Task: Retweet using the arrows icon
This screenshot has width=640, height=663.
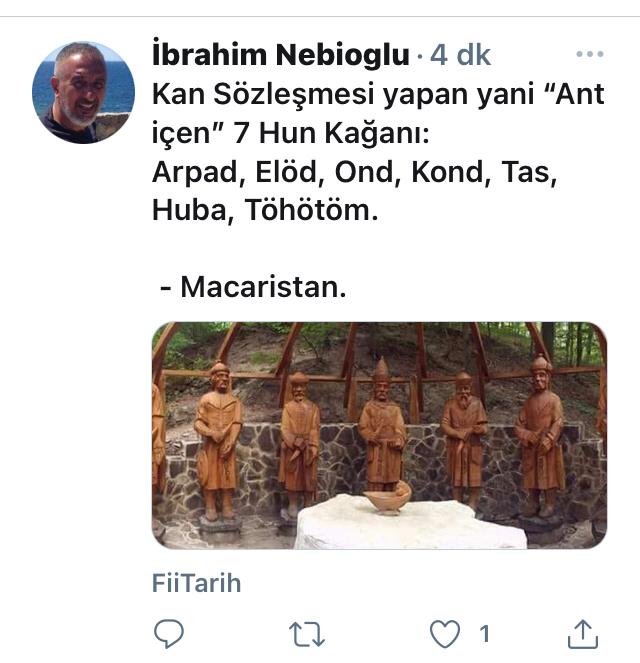Action: [306, 634]
